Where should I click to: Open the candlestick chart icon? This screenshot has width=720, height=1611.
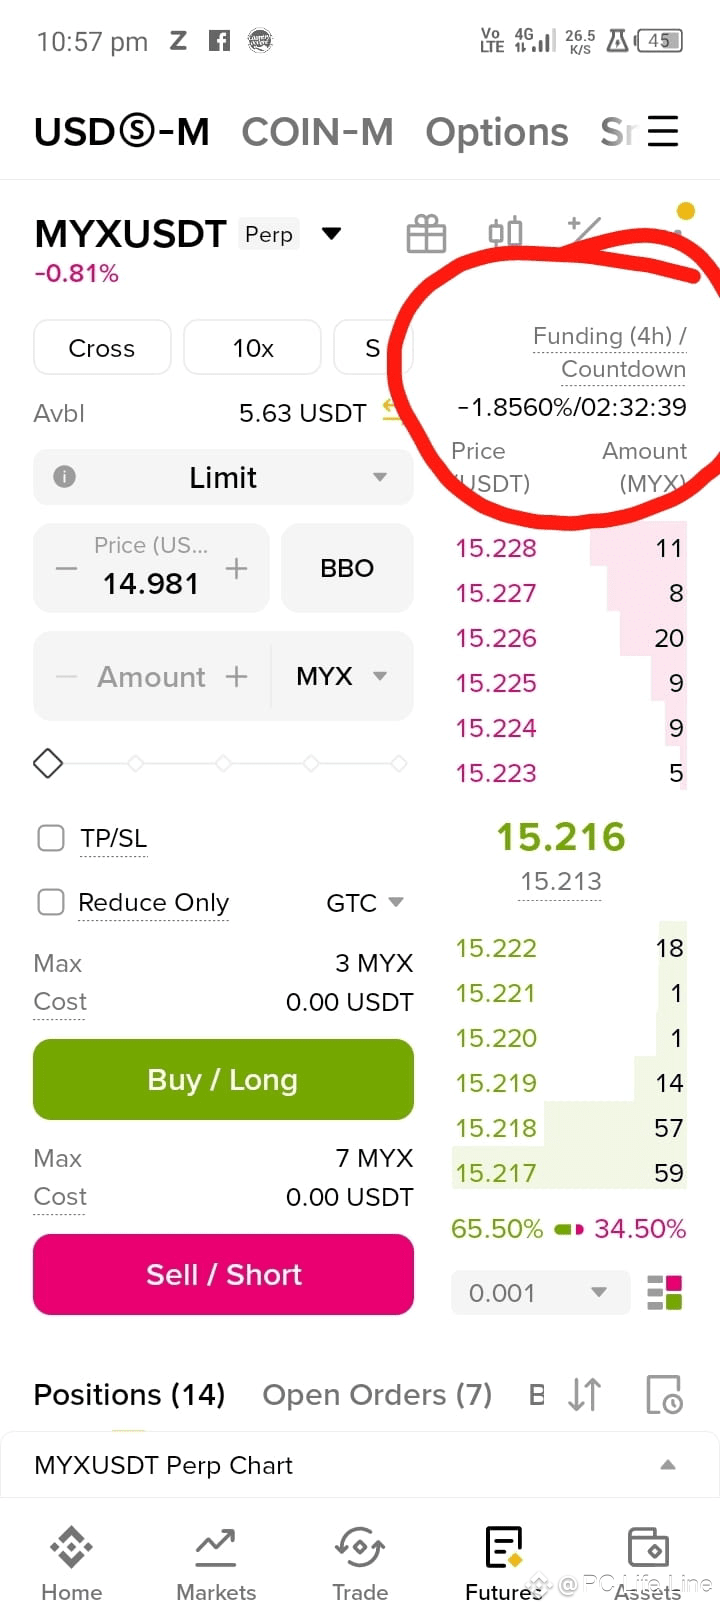click(x=505, y=233)
